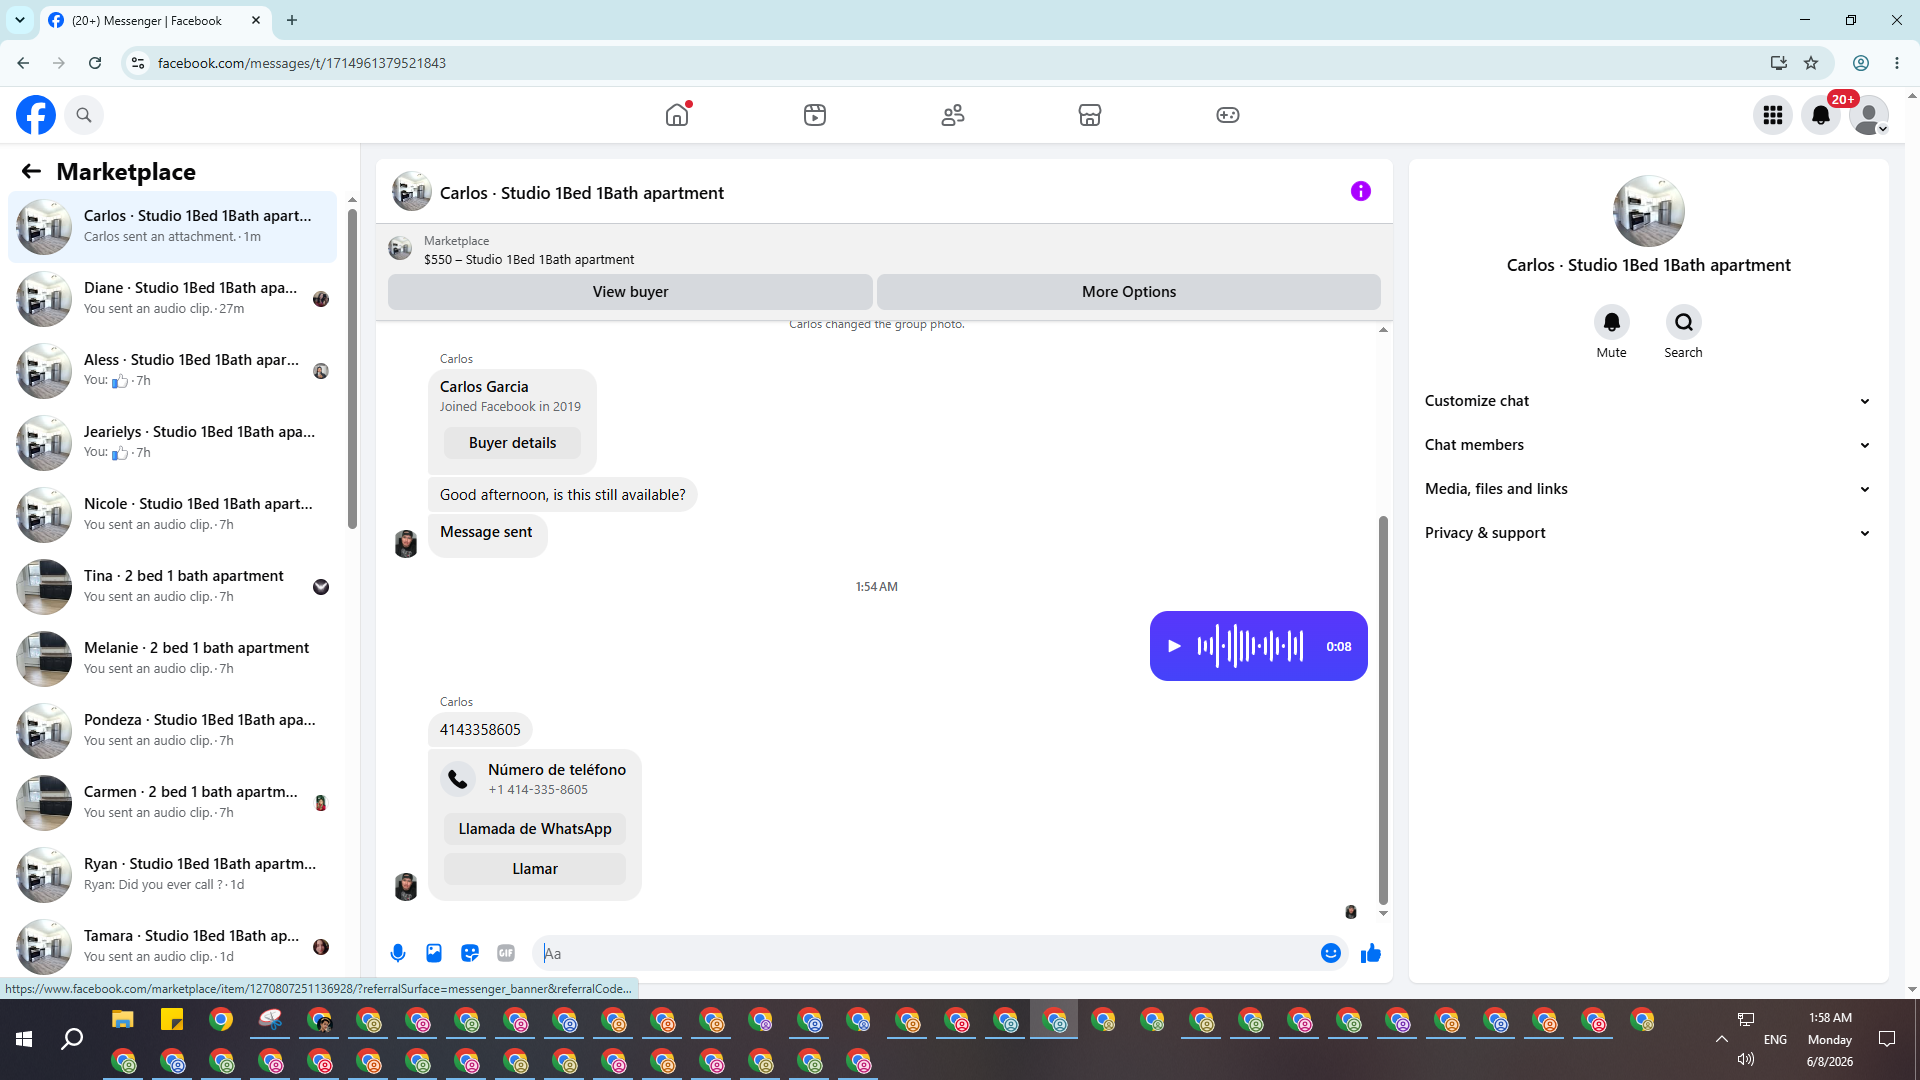Expand Media, files and links section

(1648, 489)
